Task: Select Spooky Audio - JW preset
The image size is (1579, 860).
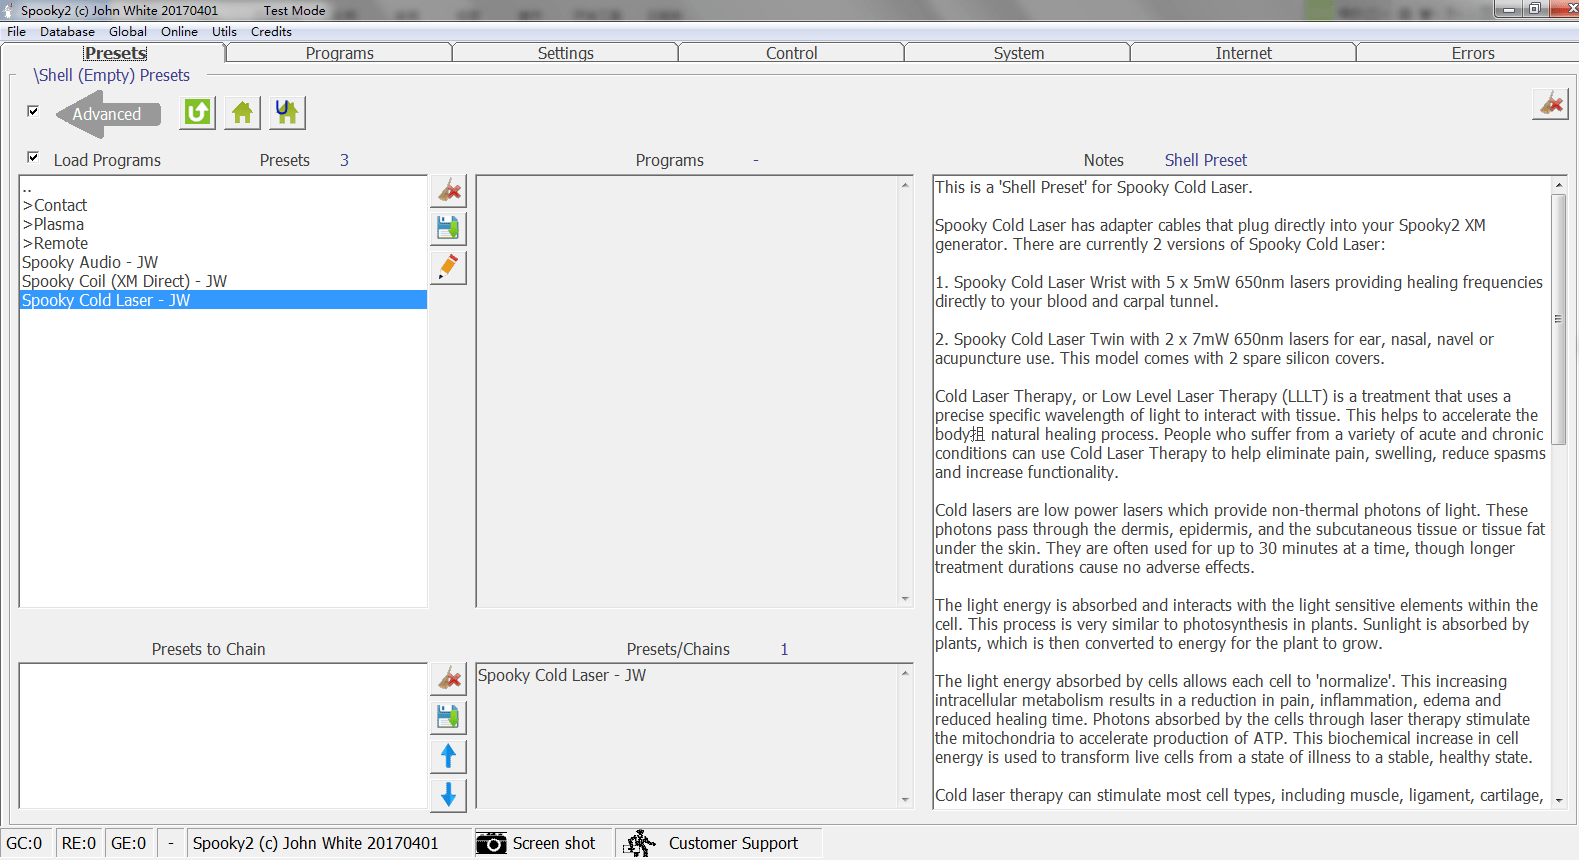Action: coord(90,262)
